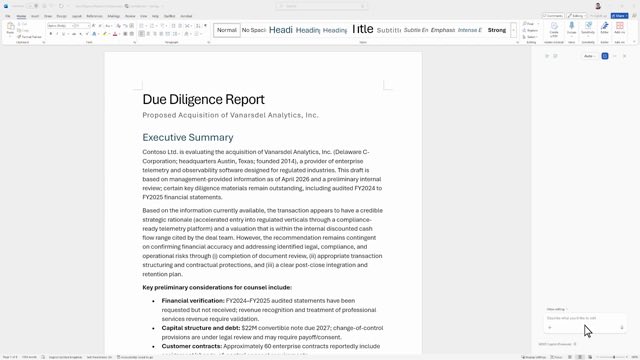The height and width of the screenshot is (360, 640).
Task: Click the plus icon in prompt box
Action: click(x=550, y=327)
